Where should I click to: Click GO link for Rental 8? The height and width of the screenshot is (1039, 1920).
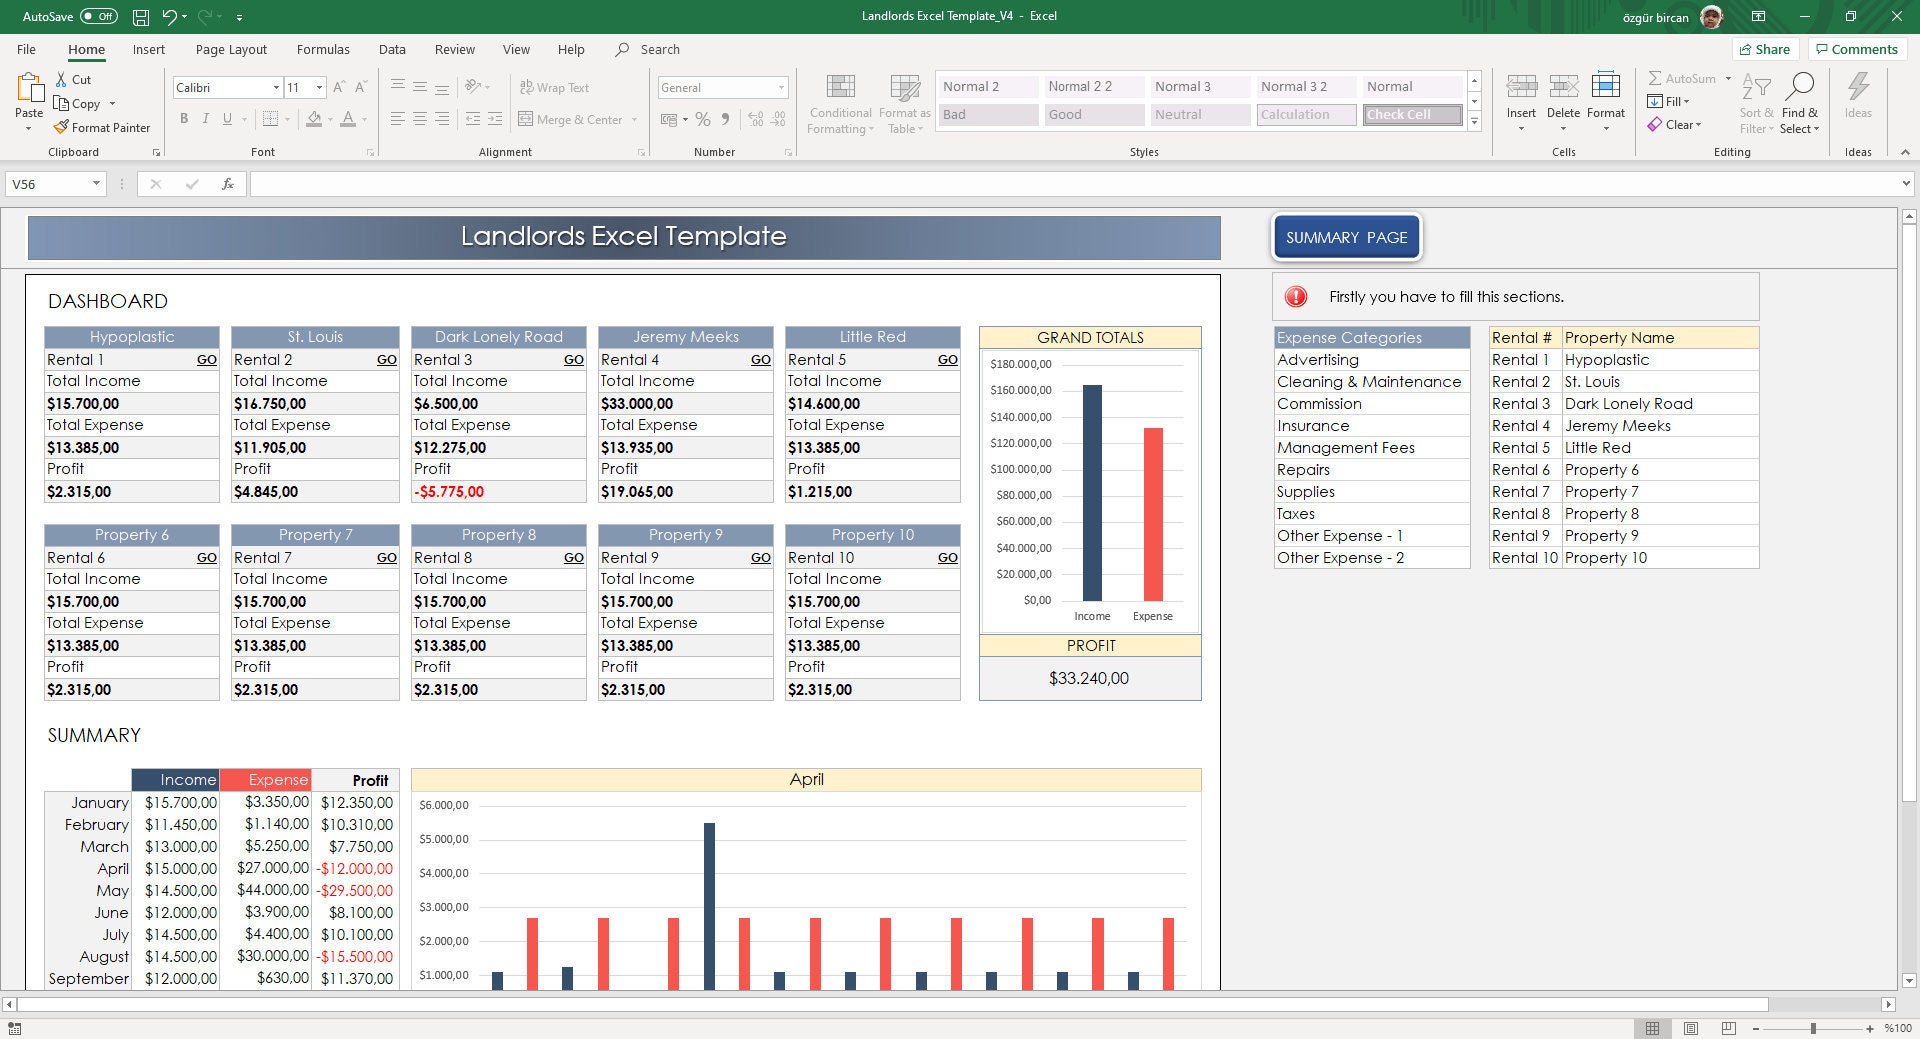coord(574,558)
